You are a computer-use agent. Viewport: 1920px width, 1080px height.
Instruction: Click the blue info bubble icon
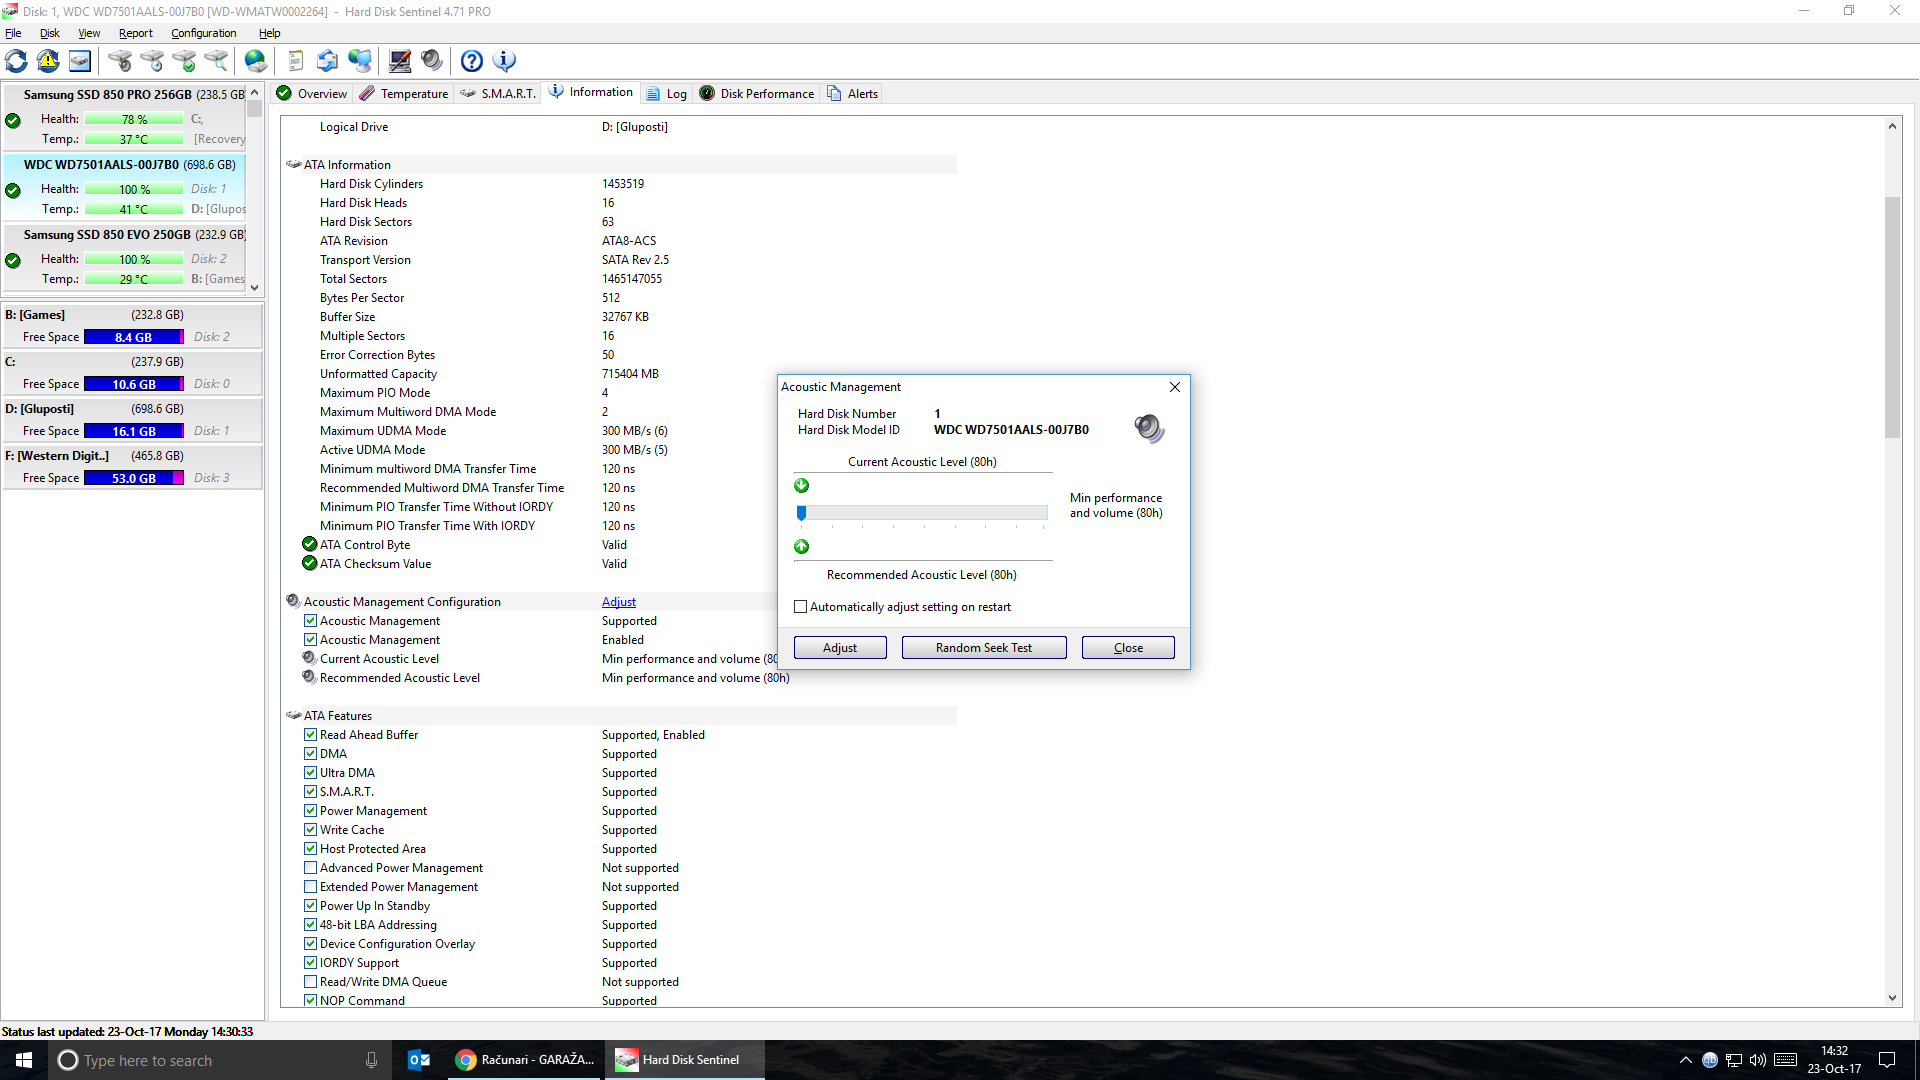[505, 61]
